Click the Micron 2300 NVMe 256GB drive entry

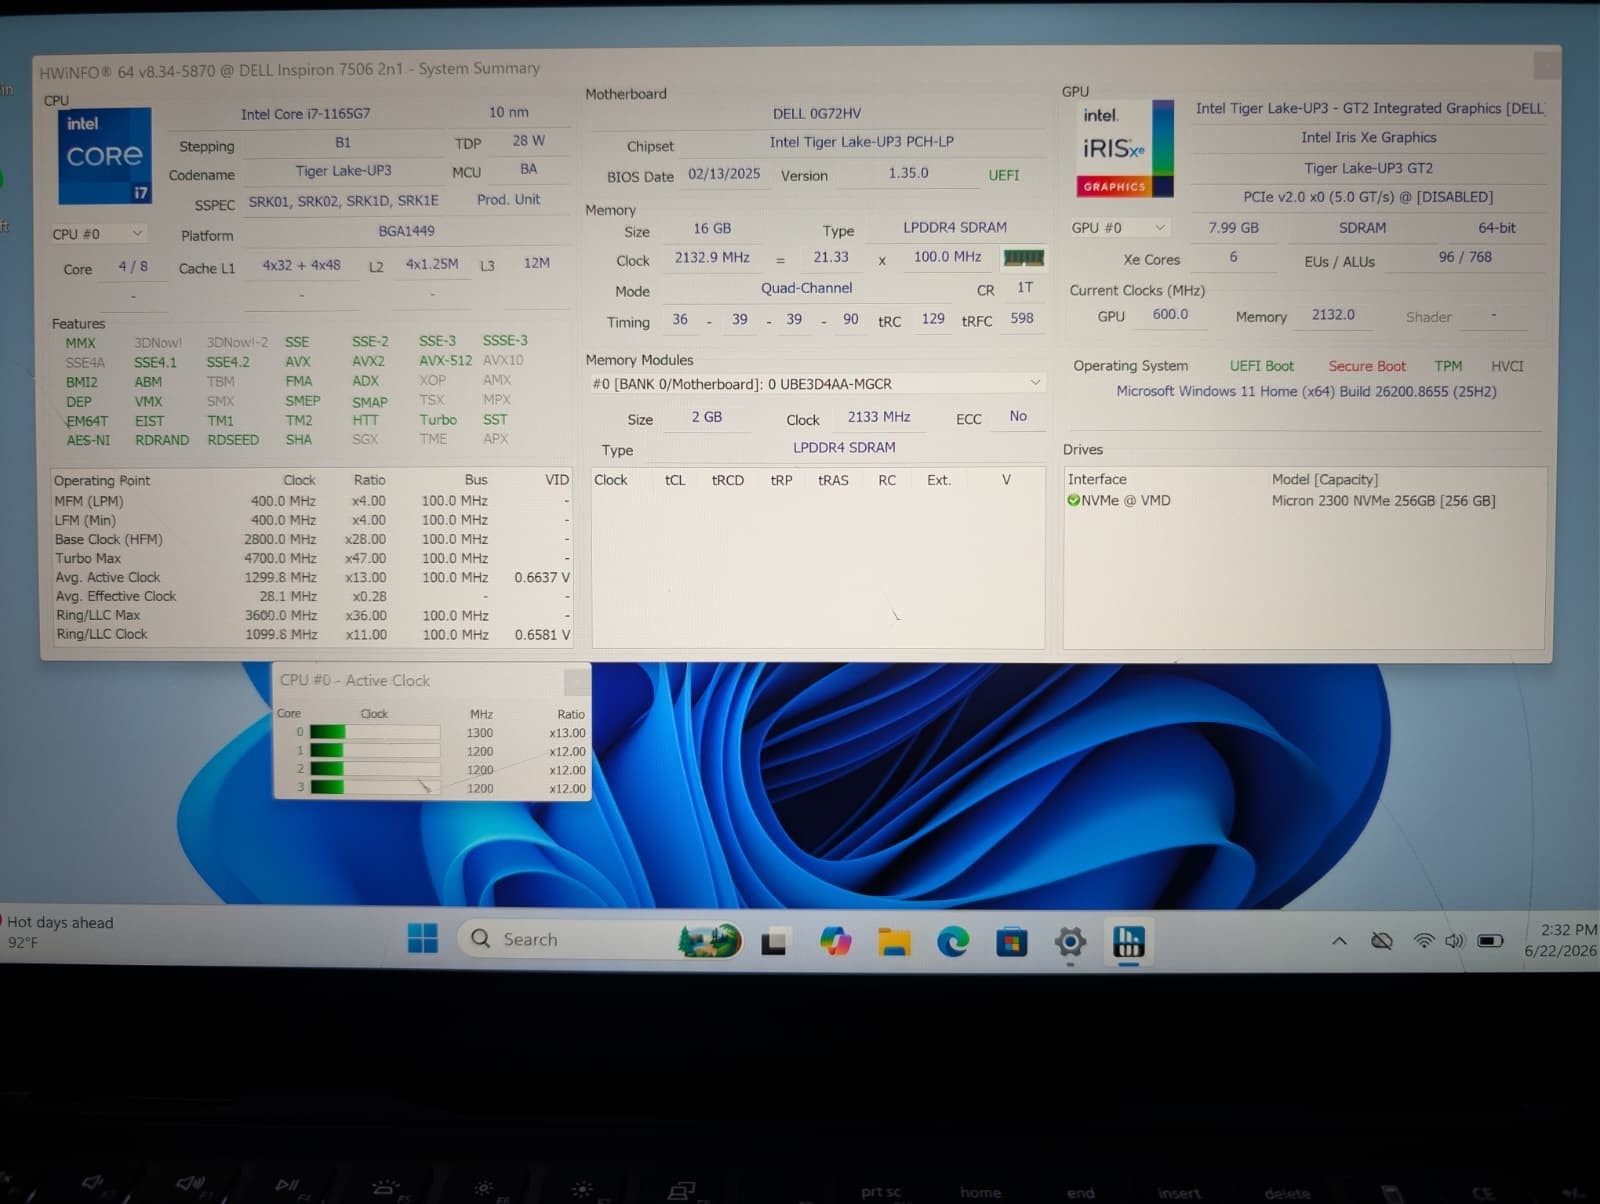[1383, 501]
